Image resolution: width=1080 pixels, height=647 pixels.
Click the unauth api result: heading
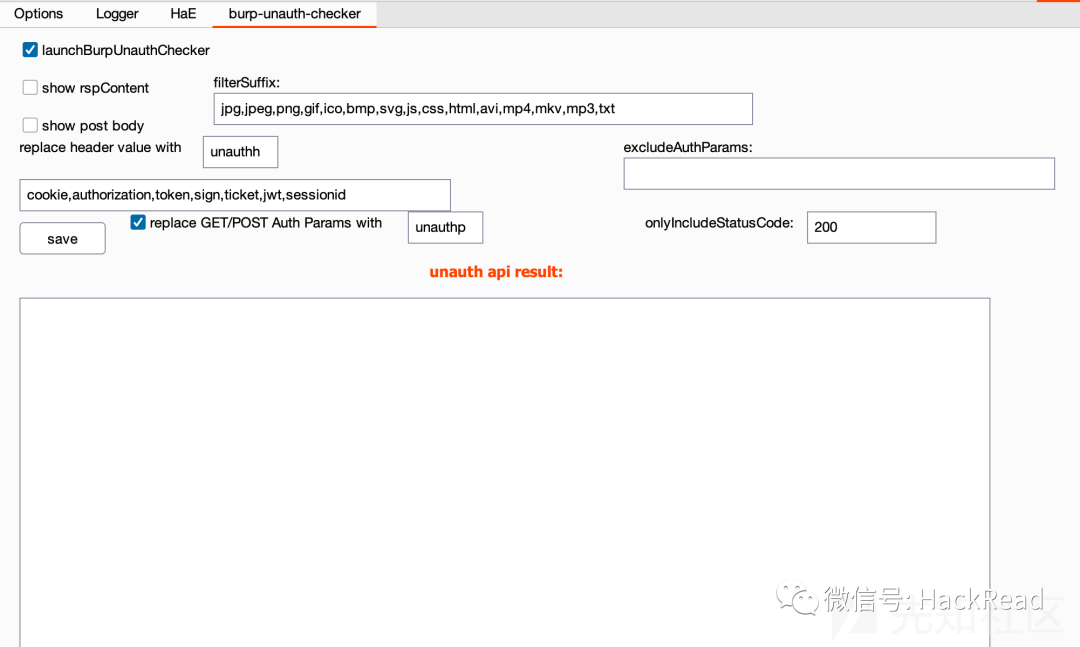point(496,272)
